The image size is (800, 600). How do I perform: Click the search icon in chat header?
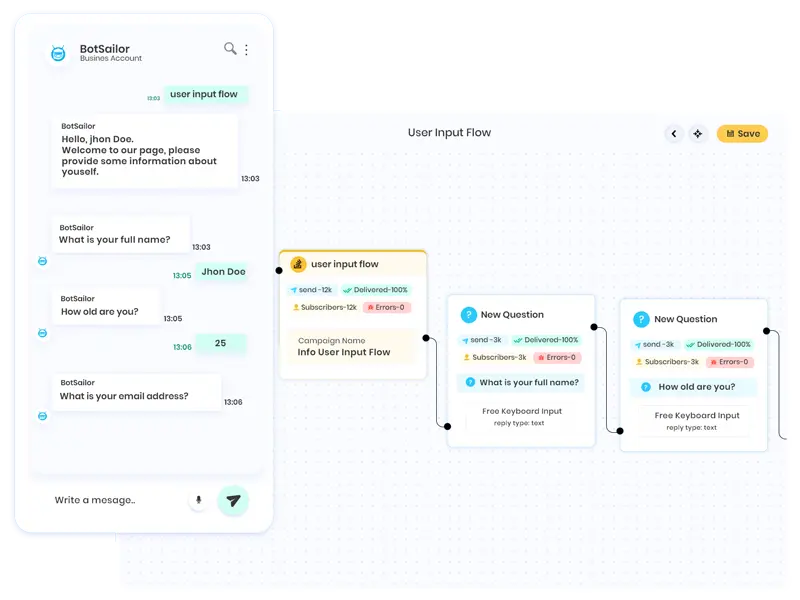tap(230, 49)
